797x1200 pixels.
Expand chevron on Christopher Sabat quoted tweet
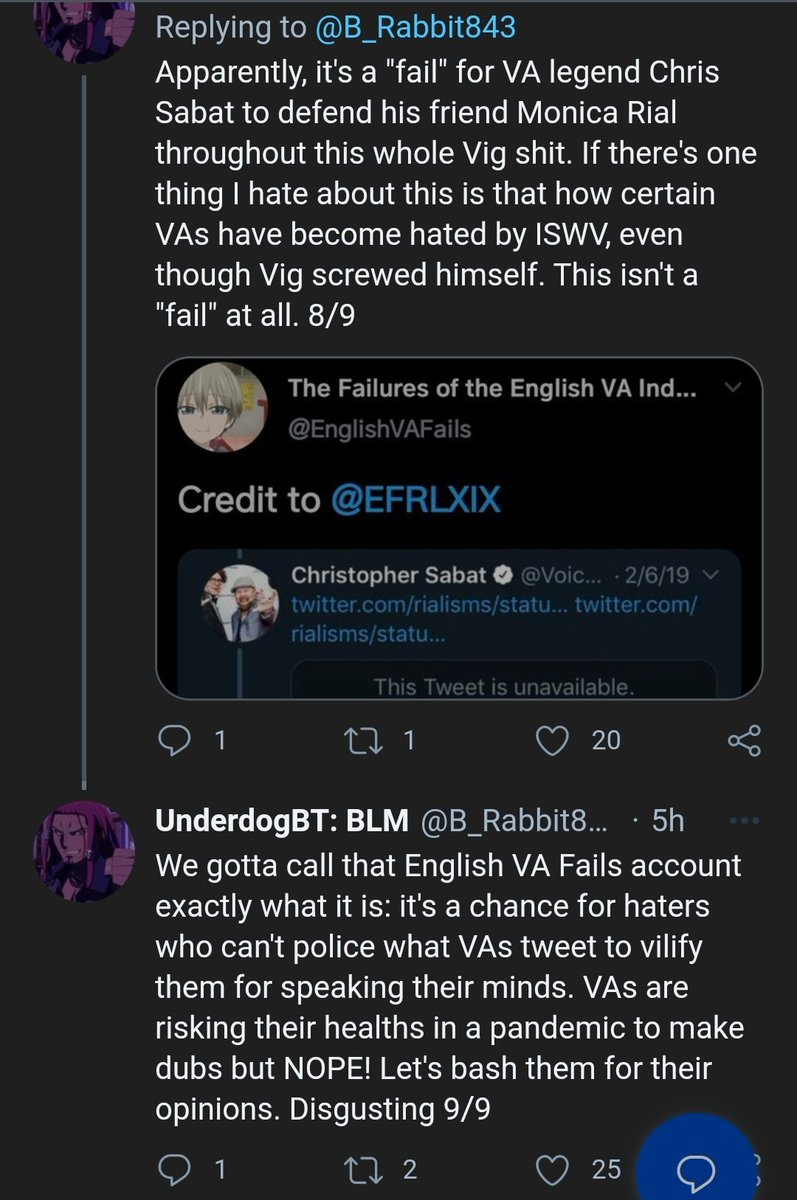coord(712,575)
